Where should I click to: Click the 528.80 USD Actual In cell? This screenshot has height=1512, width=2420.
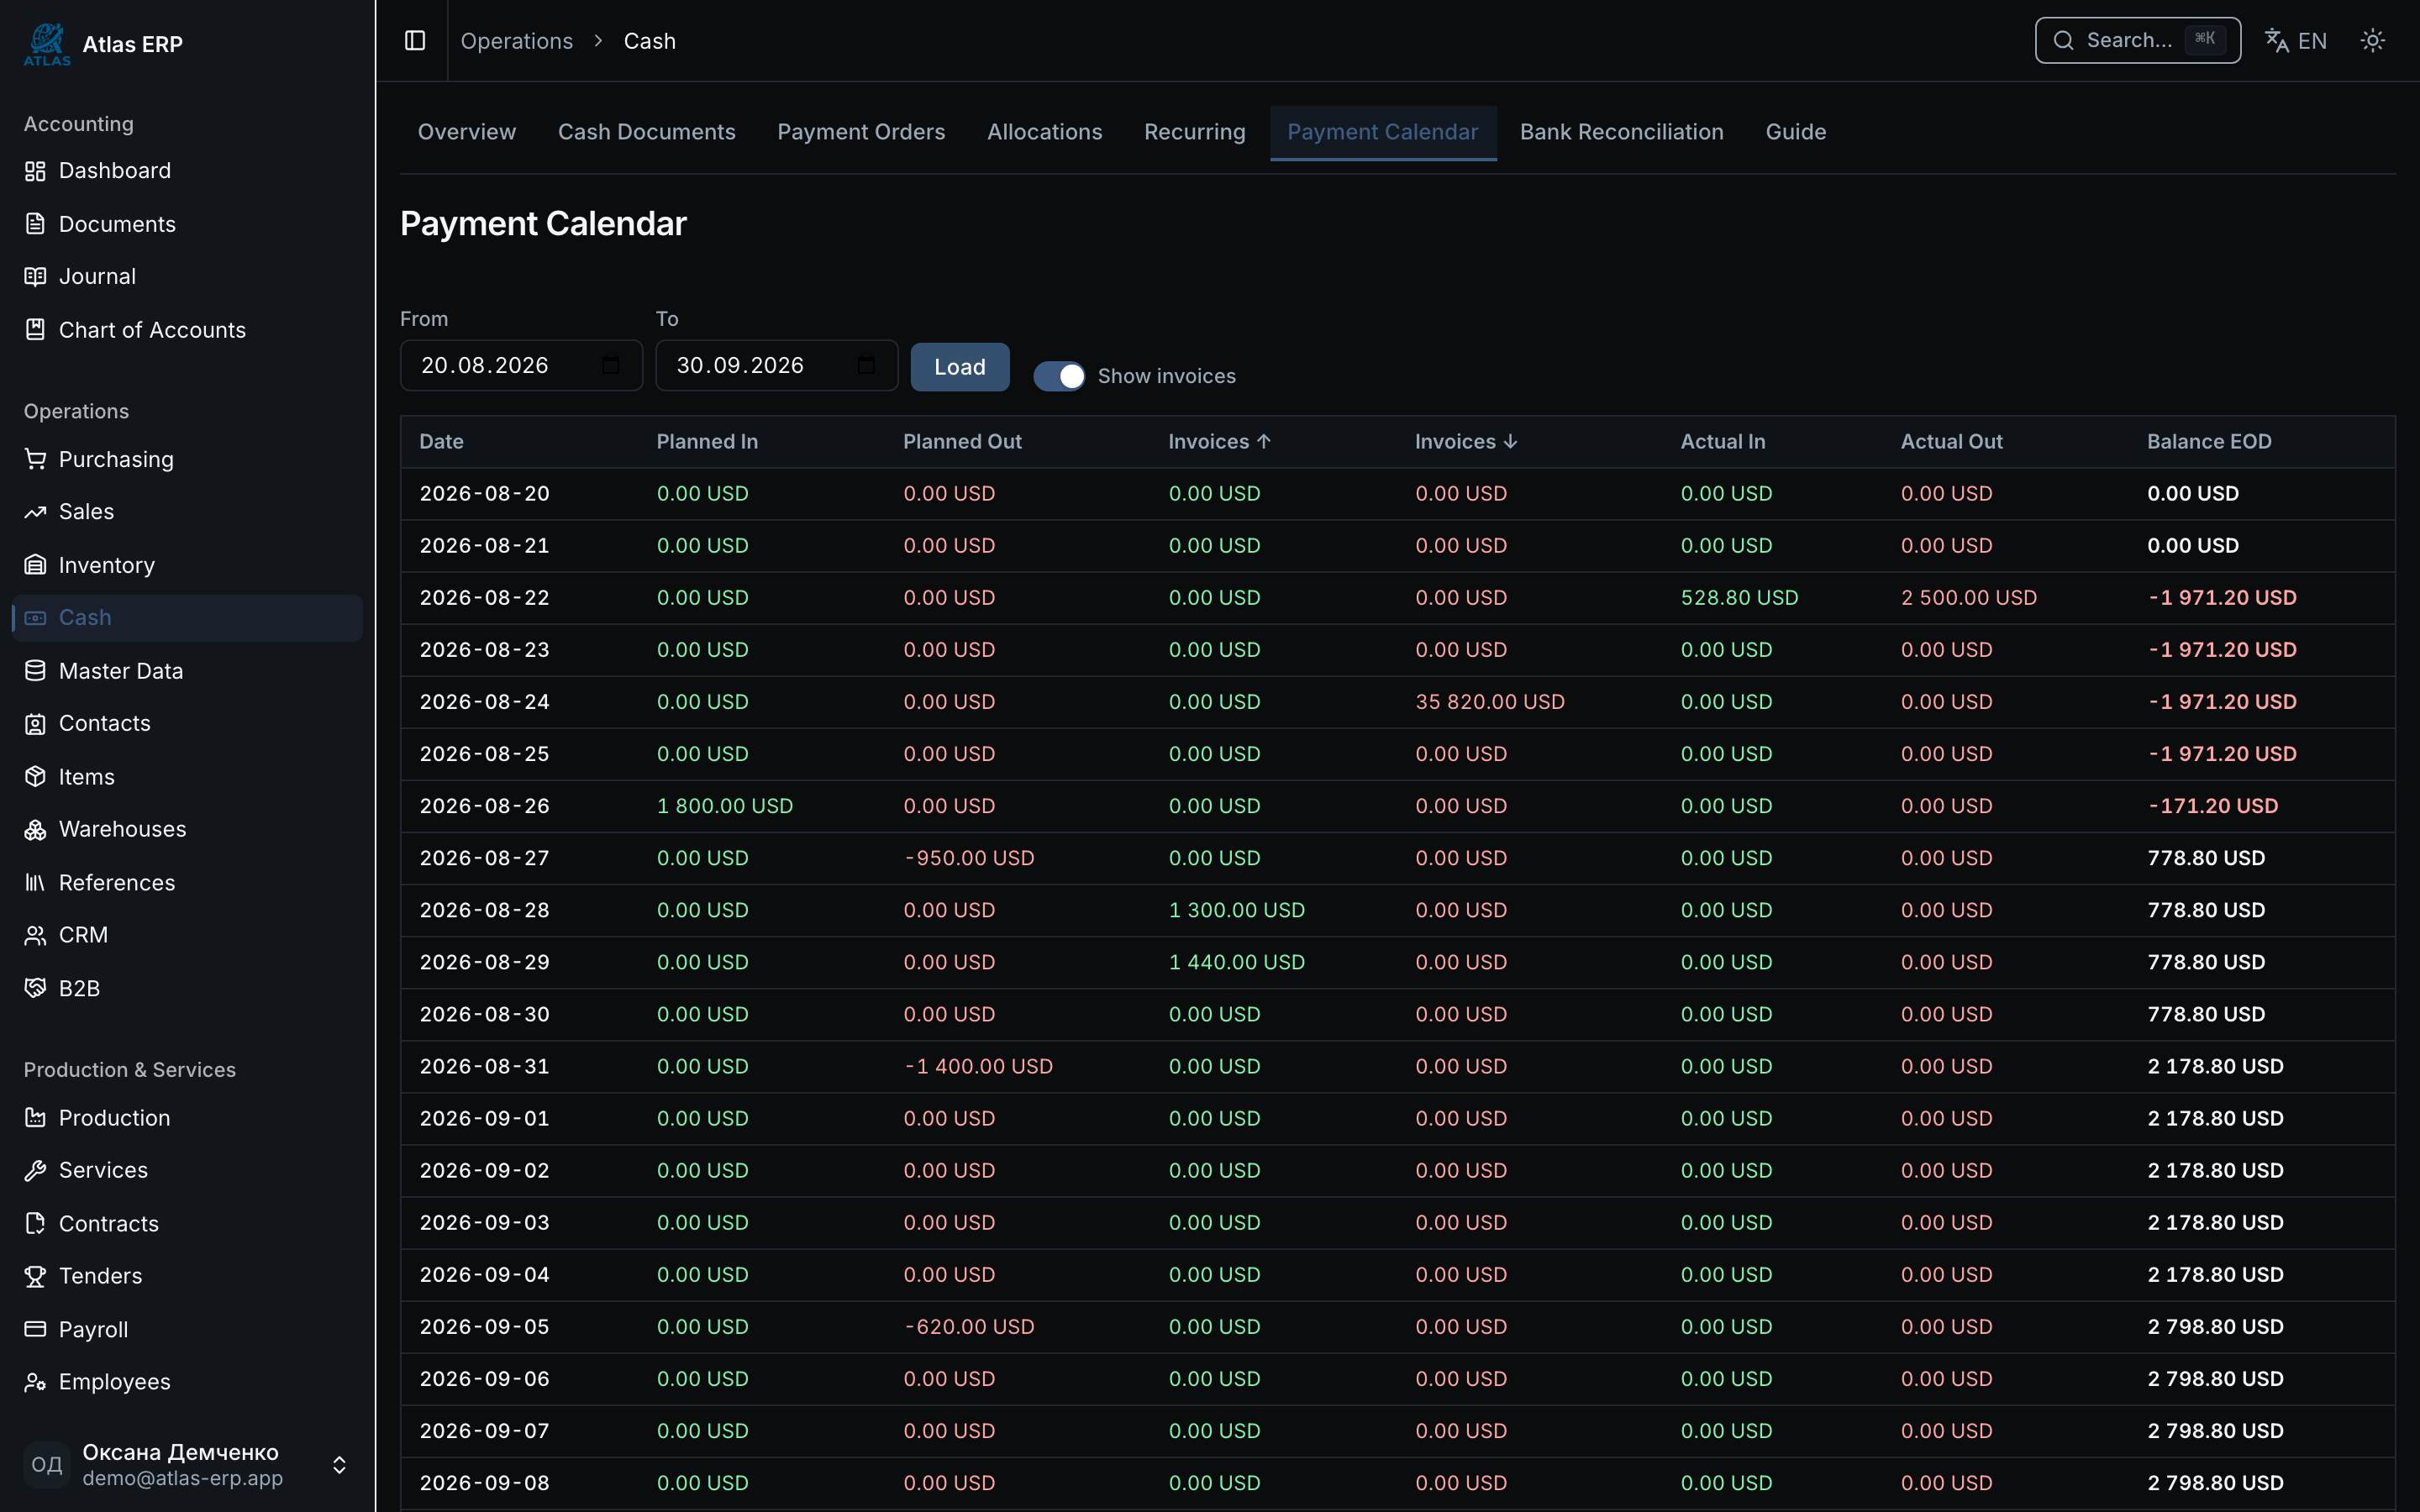tap(1739, 598)
